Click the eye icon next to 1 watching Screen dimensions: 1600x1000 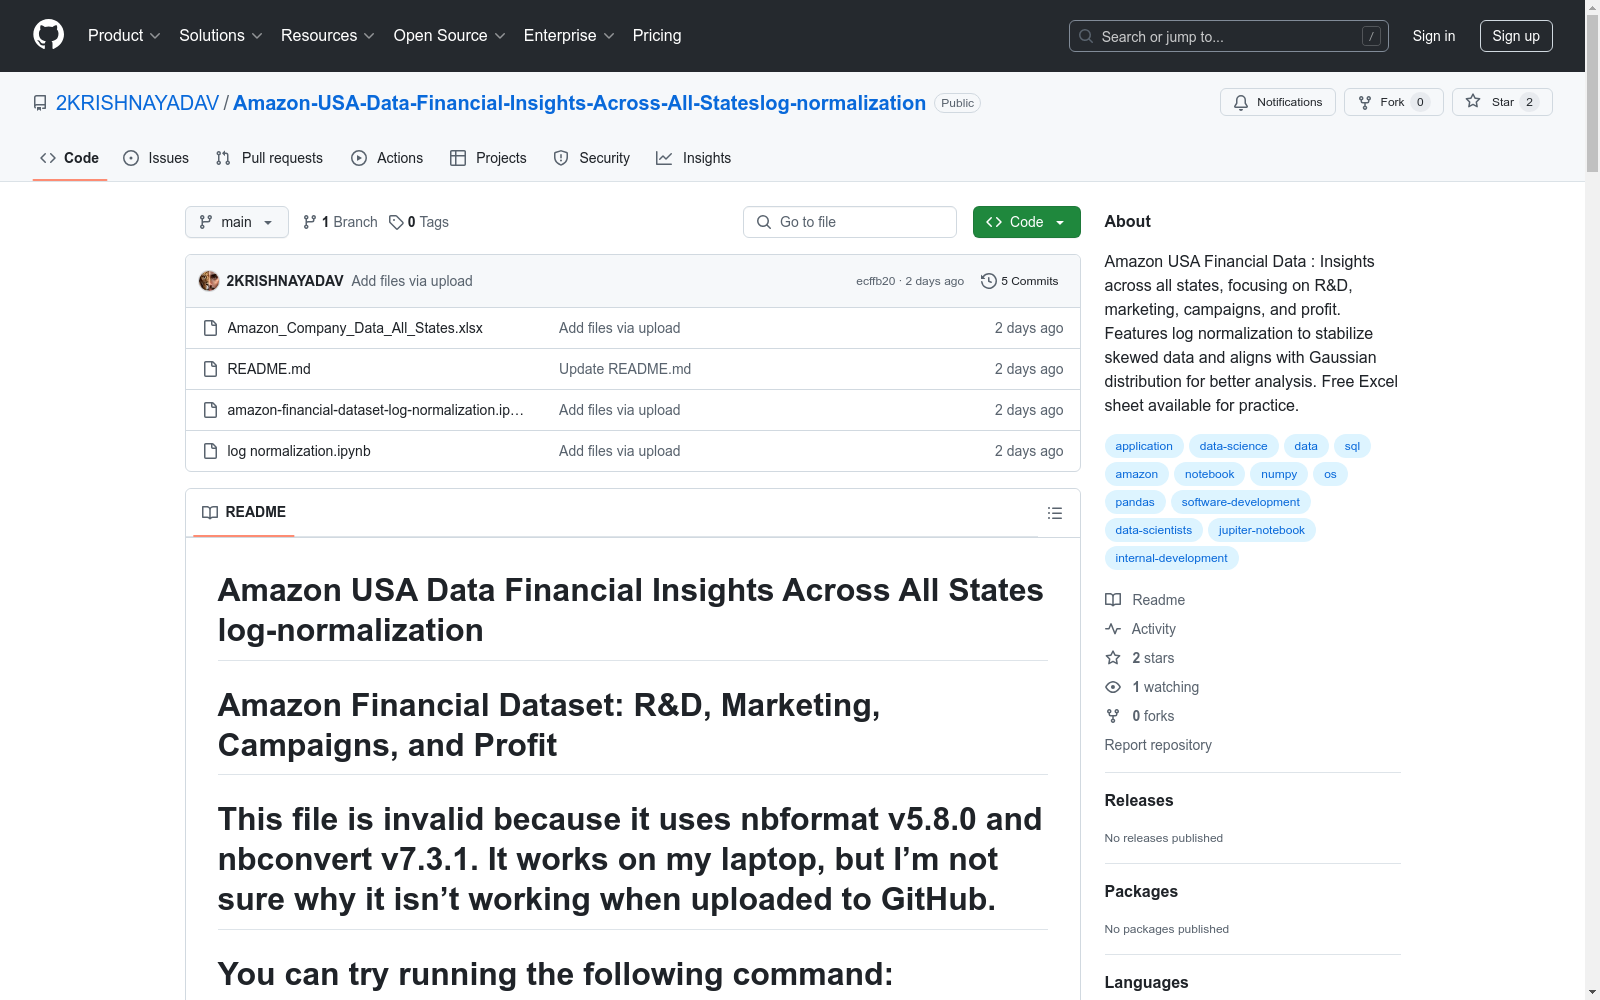[1113, 687]
